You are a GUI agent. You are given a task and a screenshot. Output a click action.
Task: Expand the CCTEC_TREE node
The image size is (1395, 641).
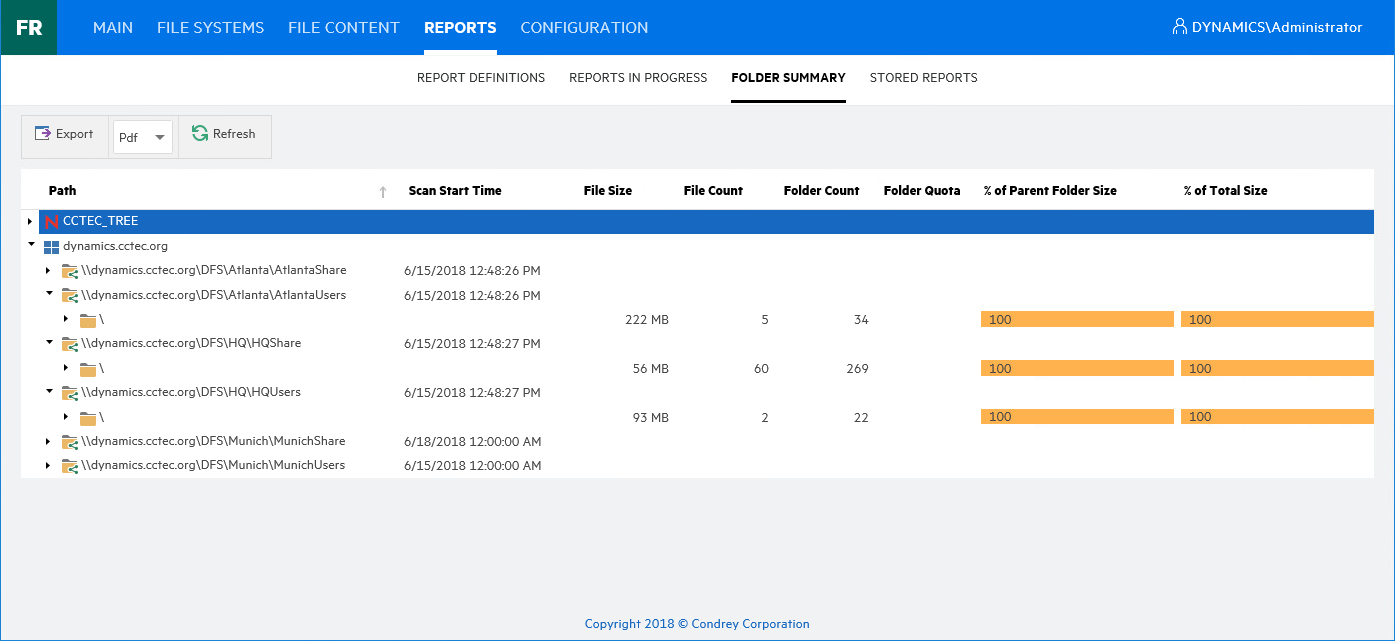point(30,221)
